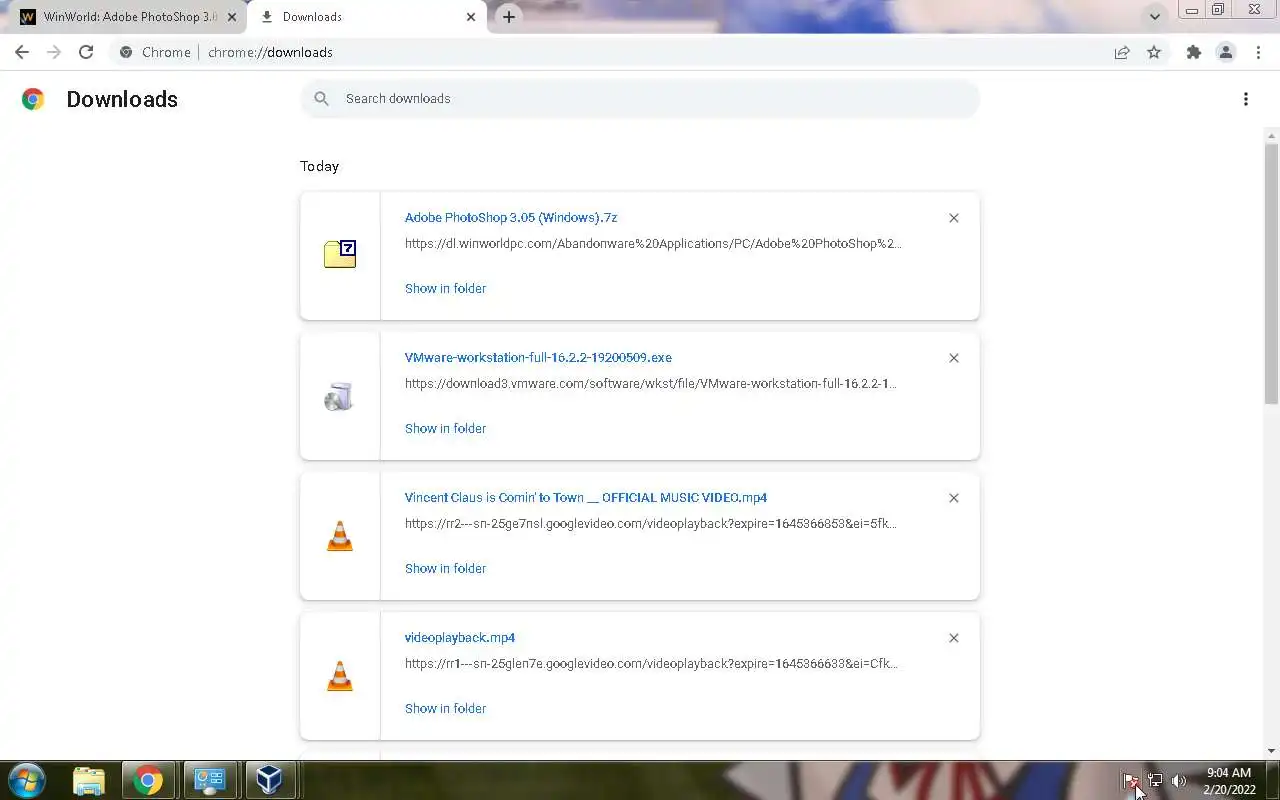Click the search magnifier icon

321,98
